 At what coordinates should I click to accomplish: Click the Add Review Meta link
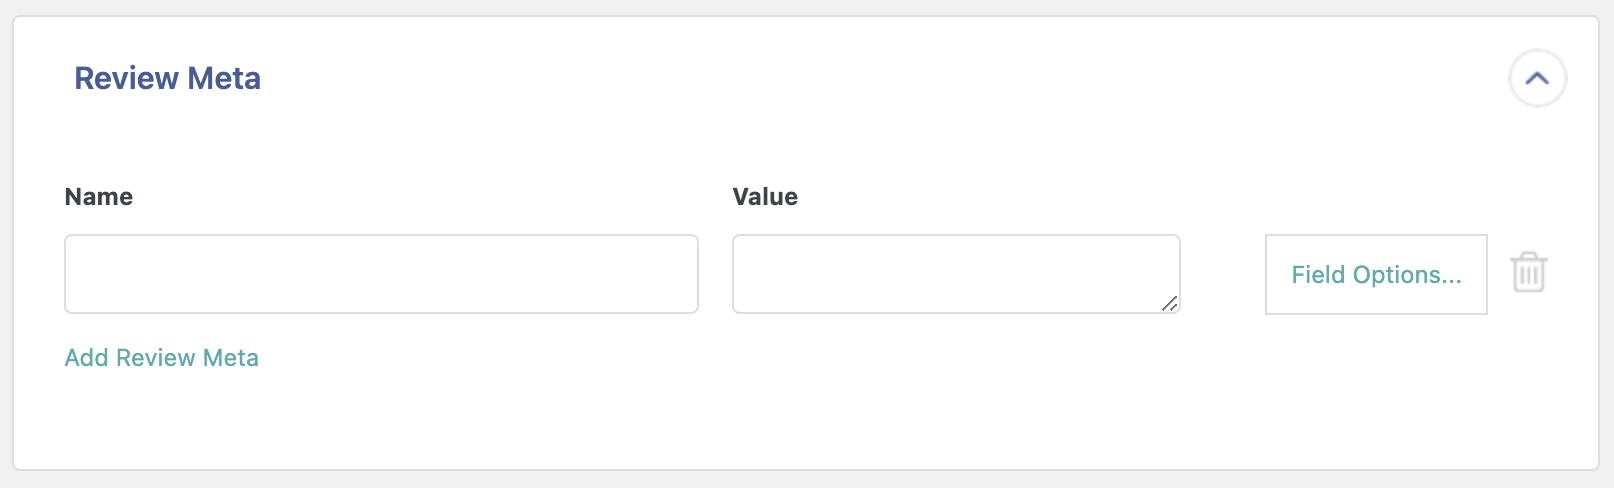pos(161,358)
